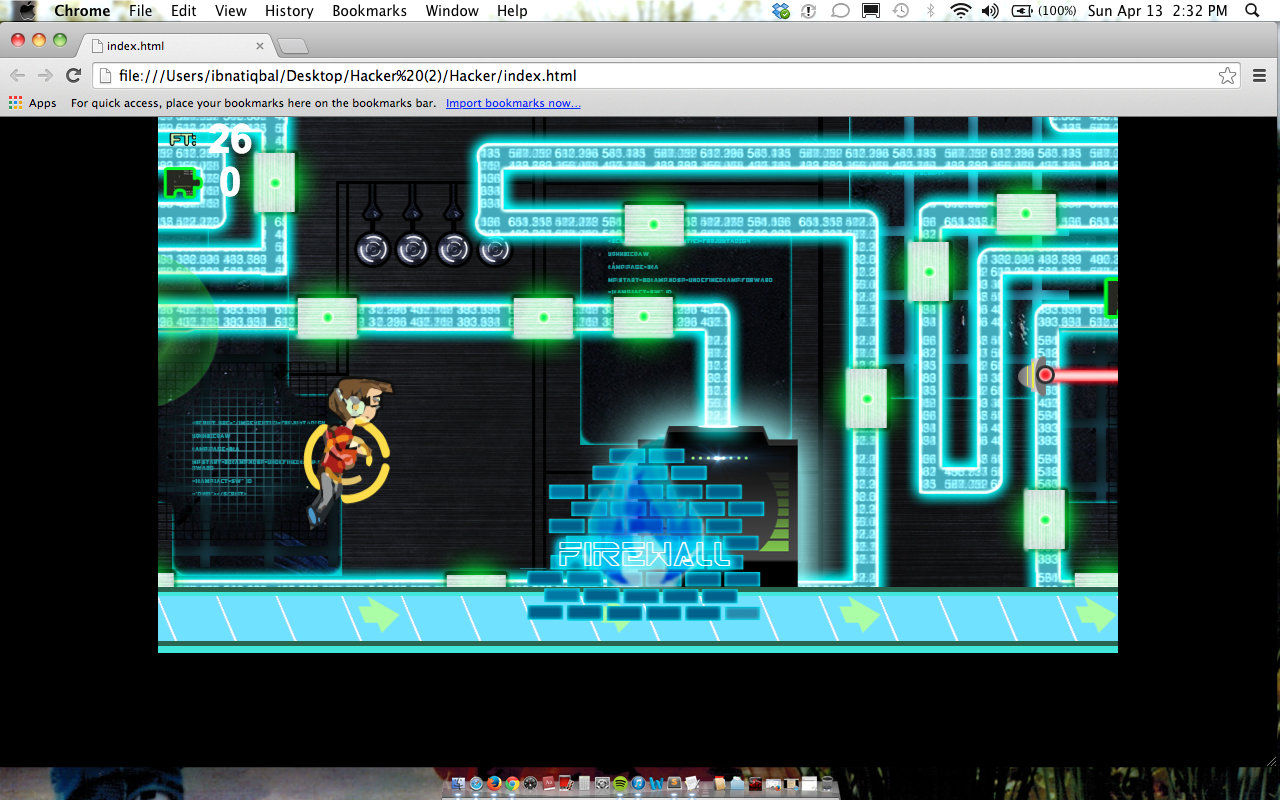The image size is (1280, 800).
Task: Open the Trash in the dock
Action: [827, 783]
